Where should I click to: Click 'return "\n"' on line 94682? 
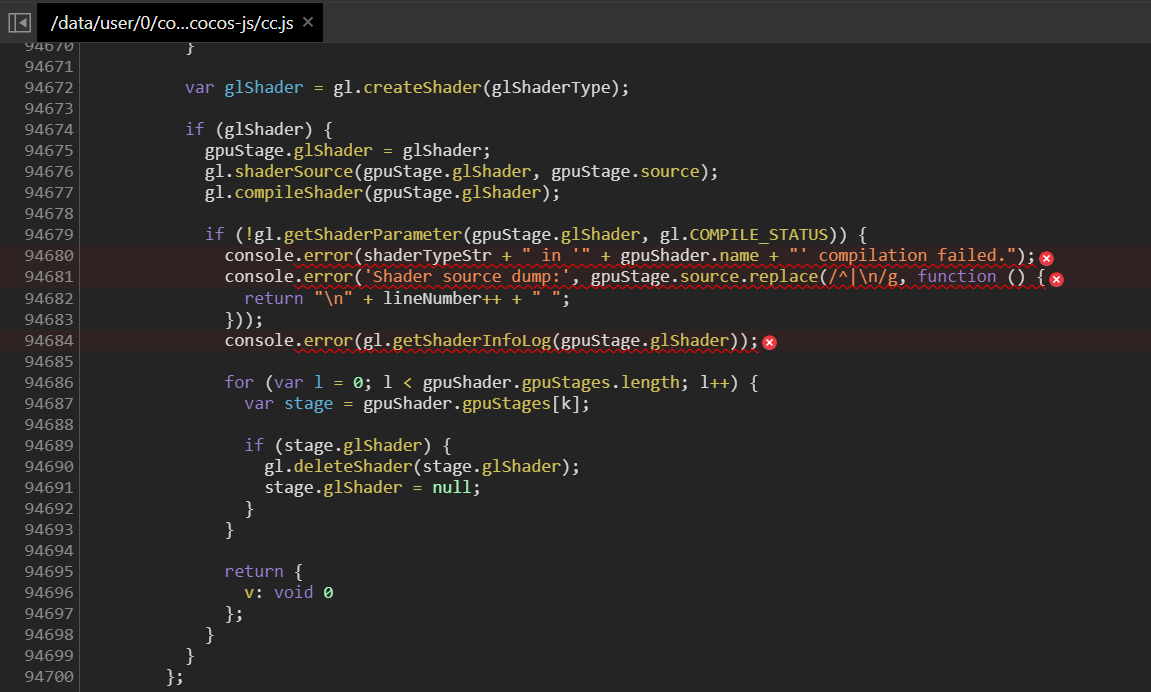[x=299, y=299]
